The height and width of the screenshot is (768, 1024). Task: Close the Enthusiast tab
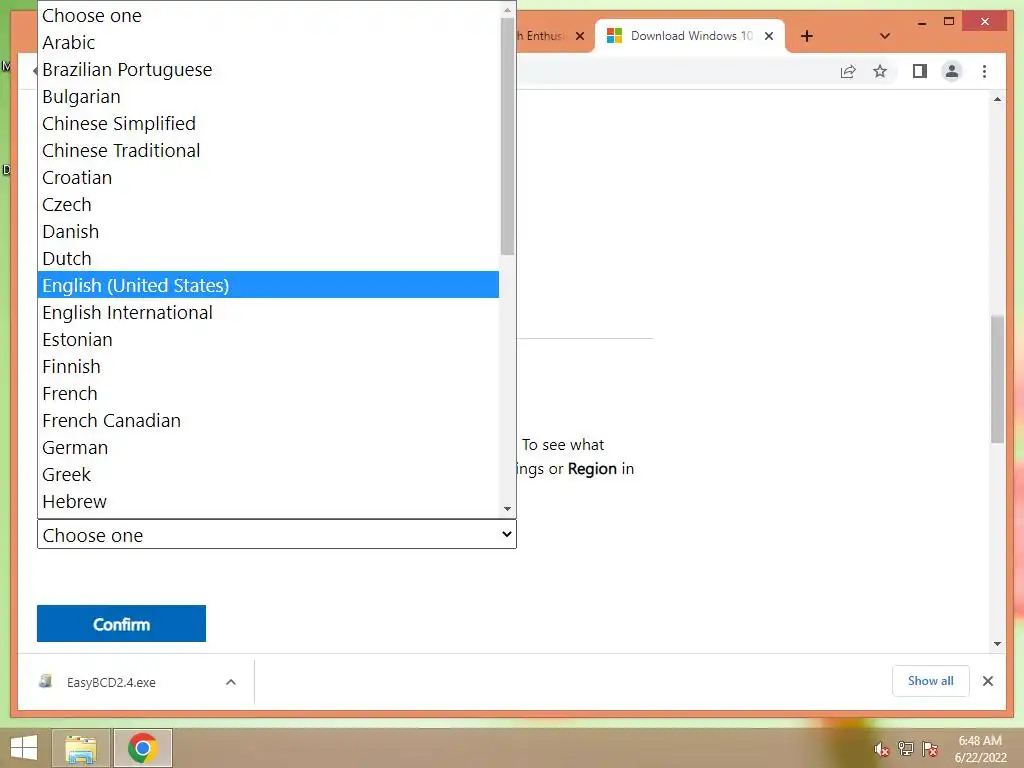click(x=579, y=36)
